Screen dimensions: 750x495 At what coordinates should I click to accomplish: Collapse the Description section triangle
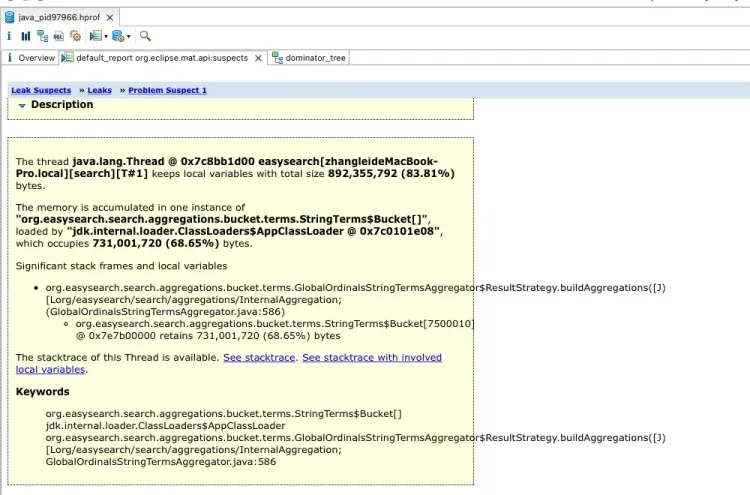point(22,105)
